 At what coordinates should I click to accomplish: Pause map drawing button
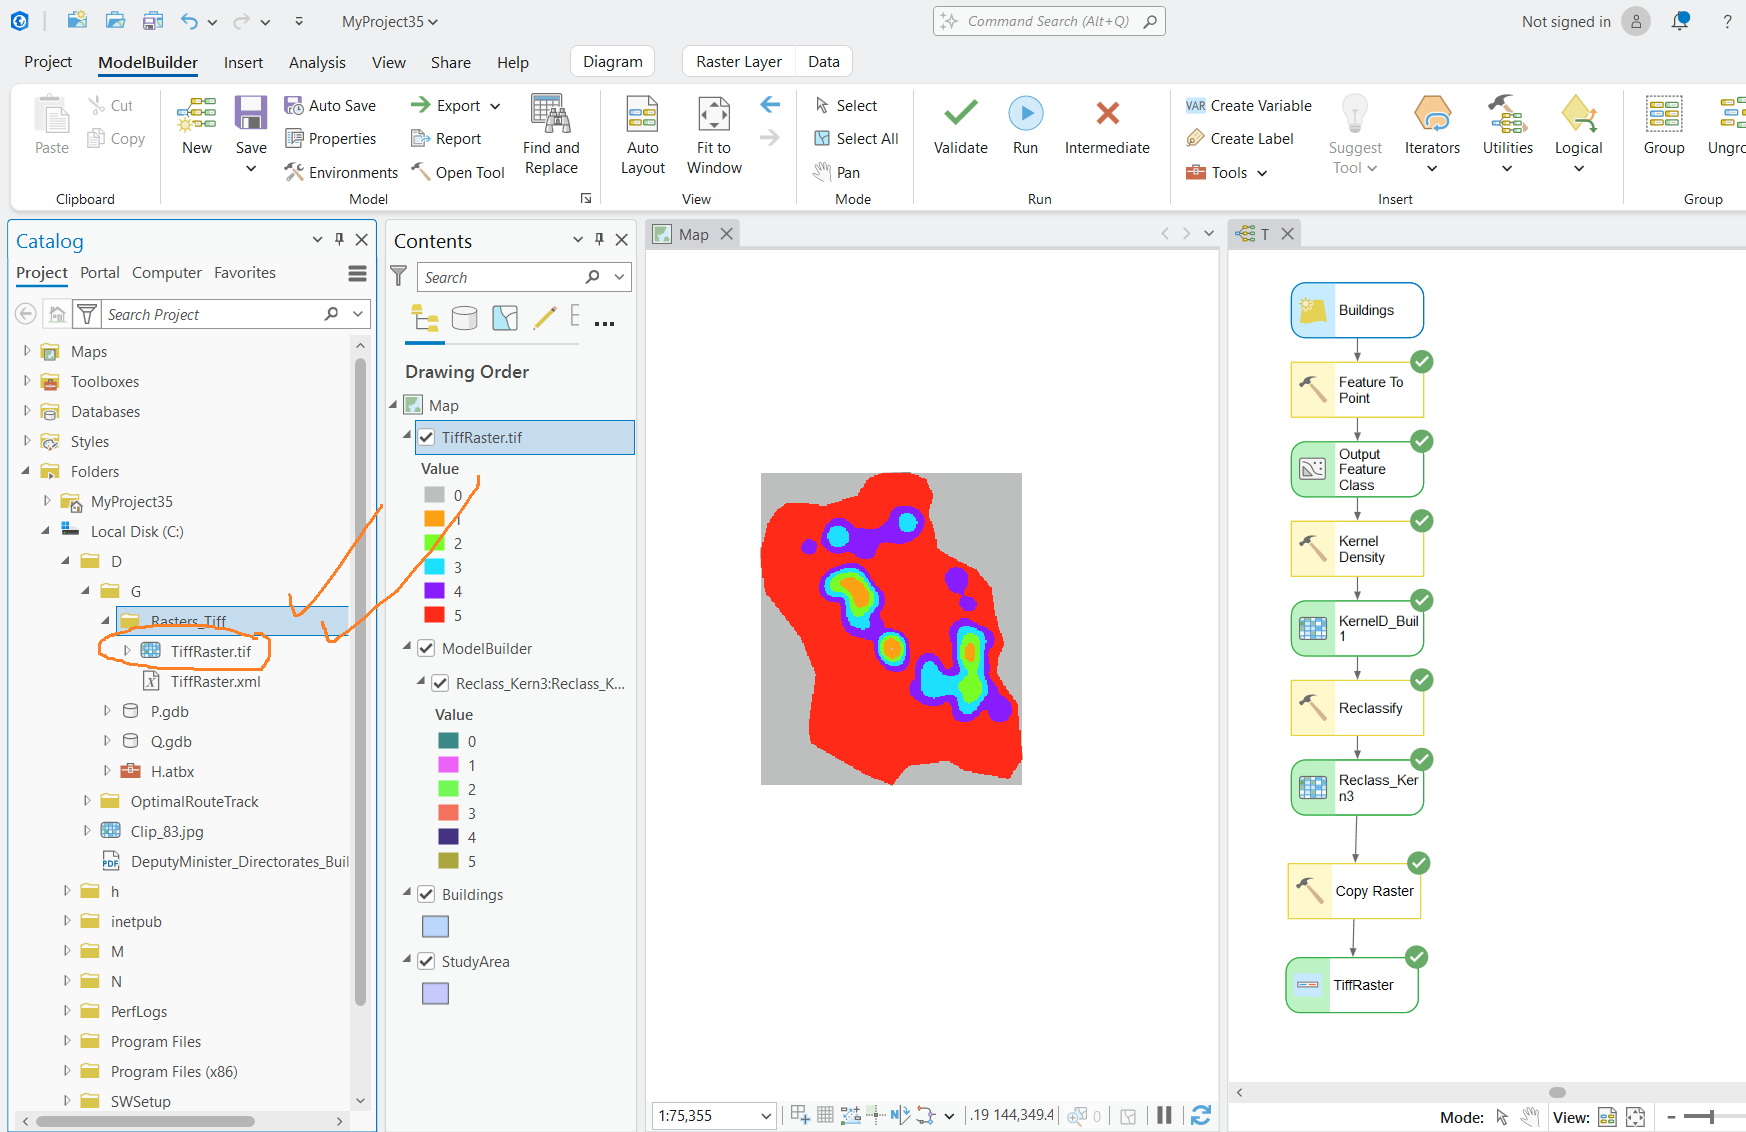click(x=1164, y=1115)
